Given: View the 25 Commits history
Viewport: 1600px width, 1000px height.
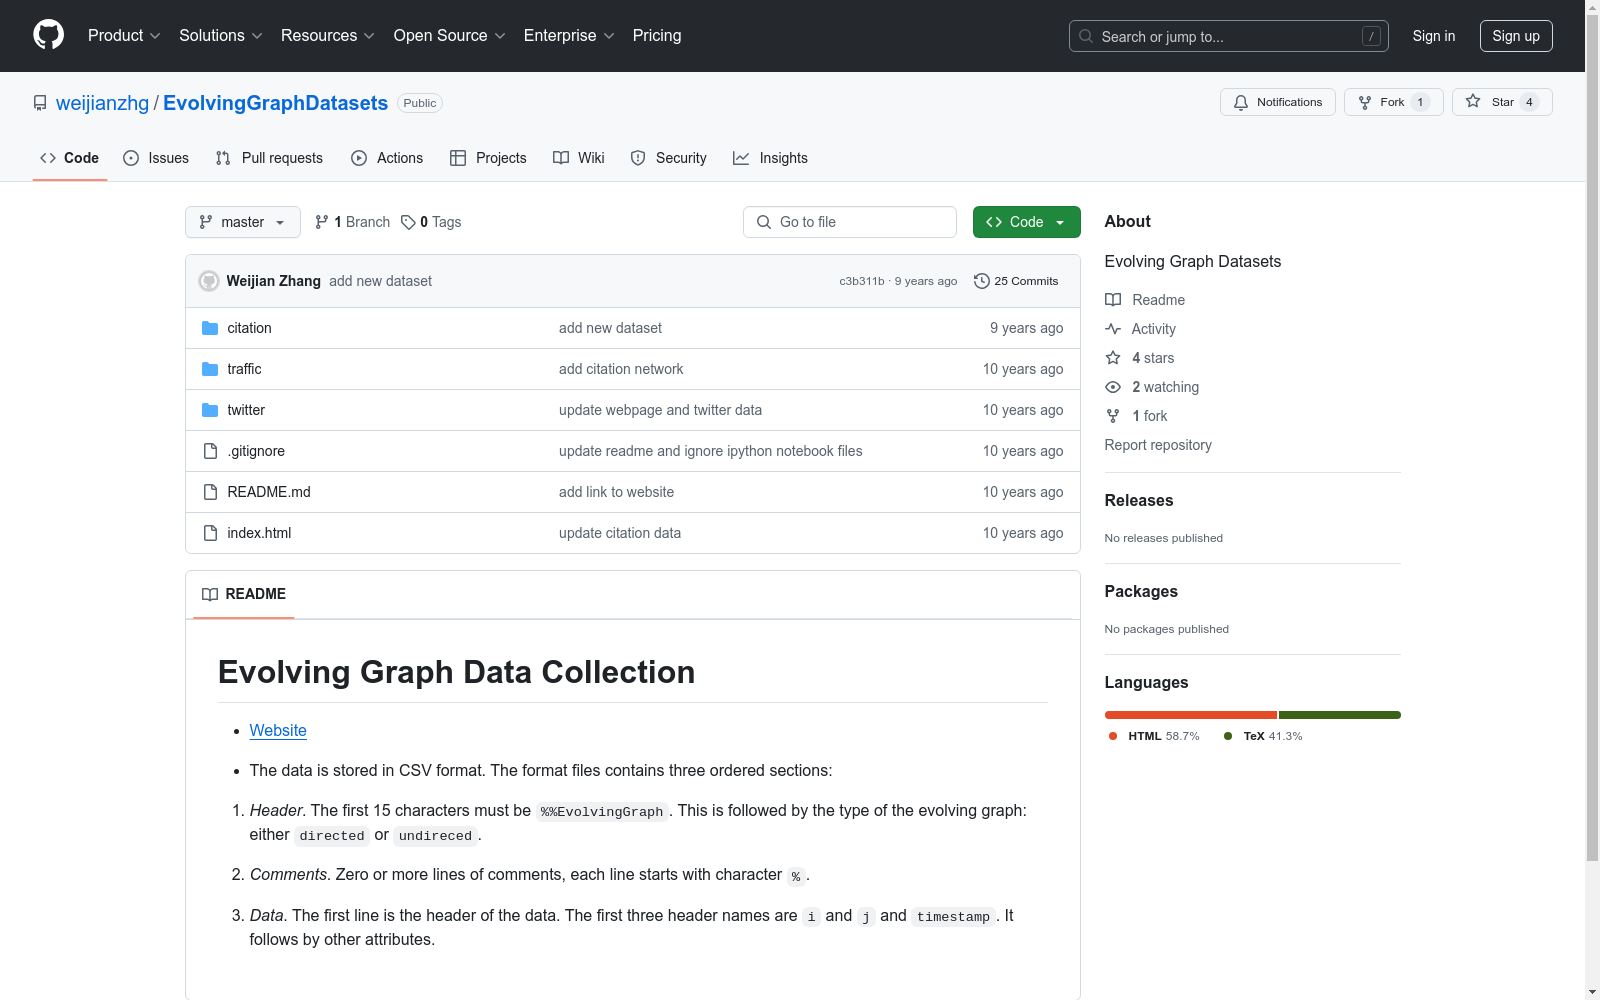Looking at the screenshot, I should (x=1016, y=281).
